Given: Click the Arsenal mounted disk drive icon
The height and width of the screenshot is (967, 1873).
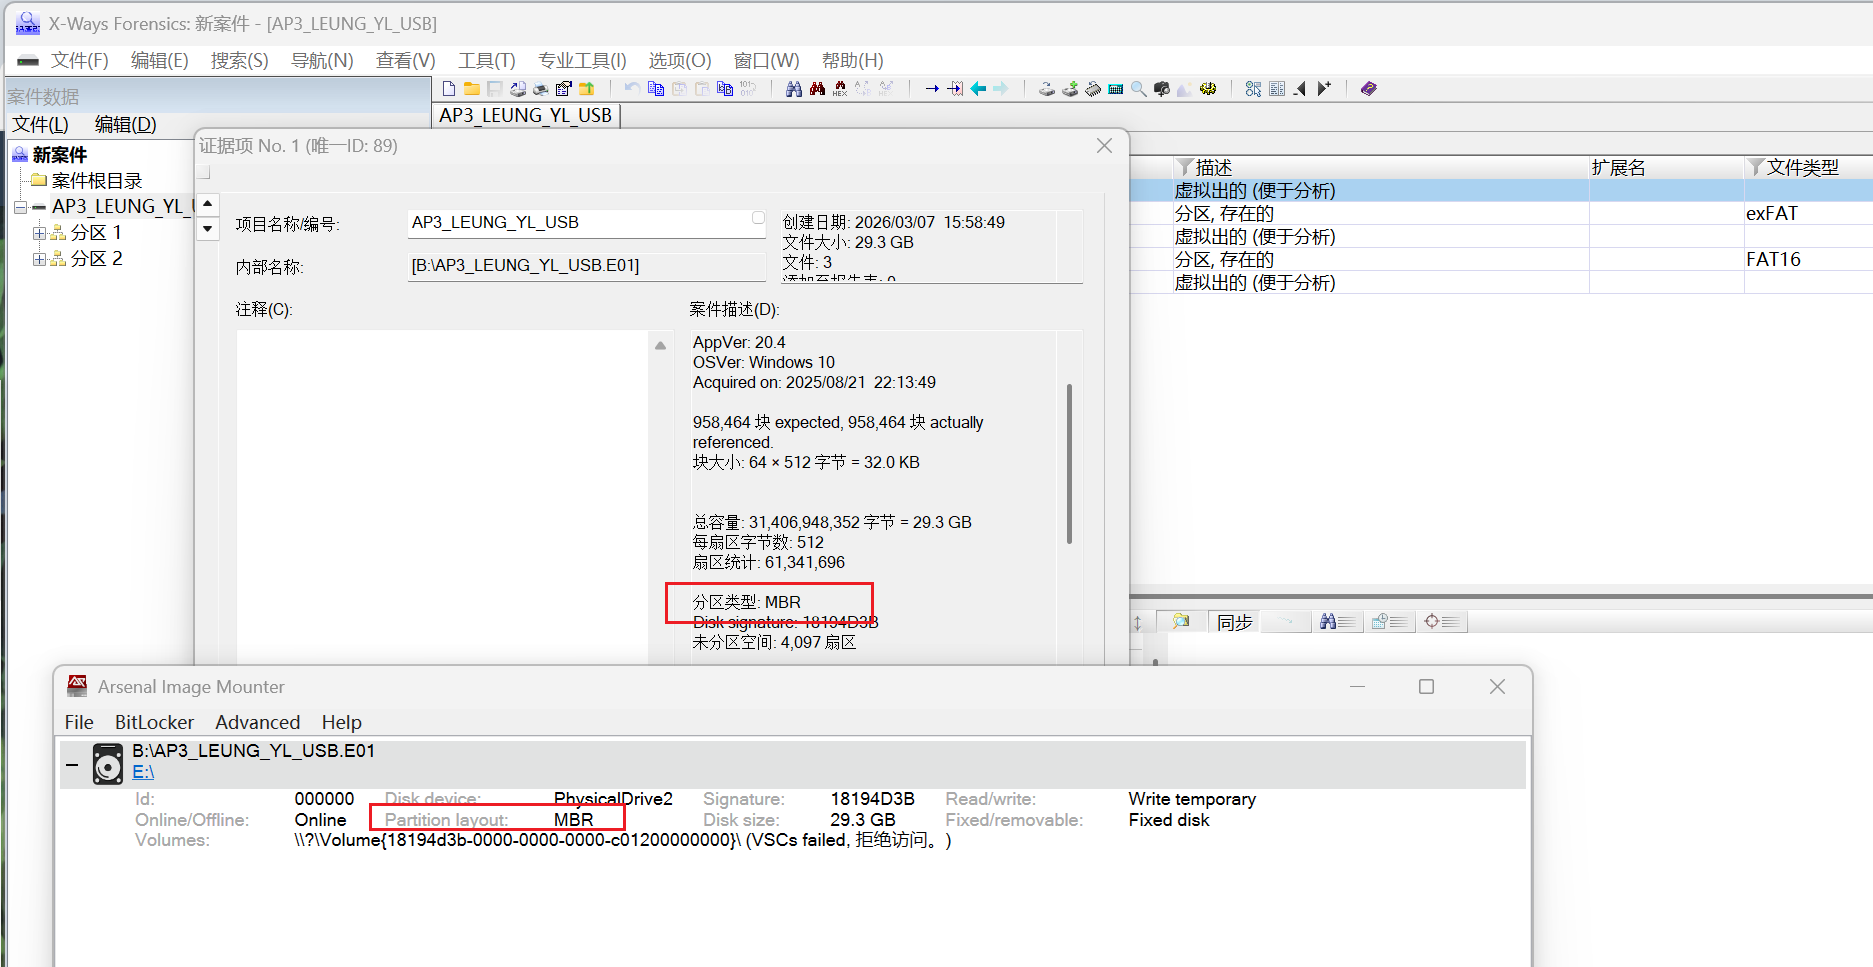Looking at the screenshot, I should 107,764.
